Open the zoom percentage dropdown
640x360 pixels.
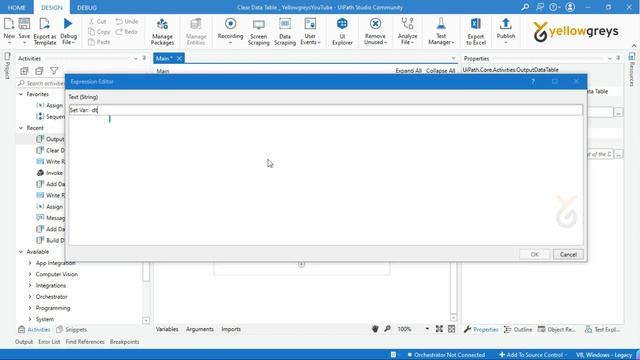(427, 329)
